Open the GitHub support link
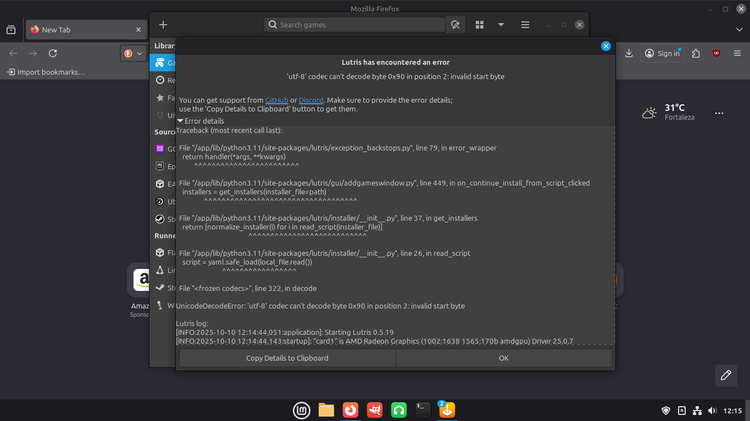Viewport: 750px width, 421px height. (276, 100)
